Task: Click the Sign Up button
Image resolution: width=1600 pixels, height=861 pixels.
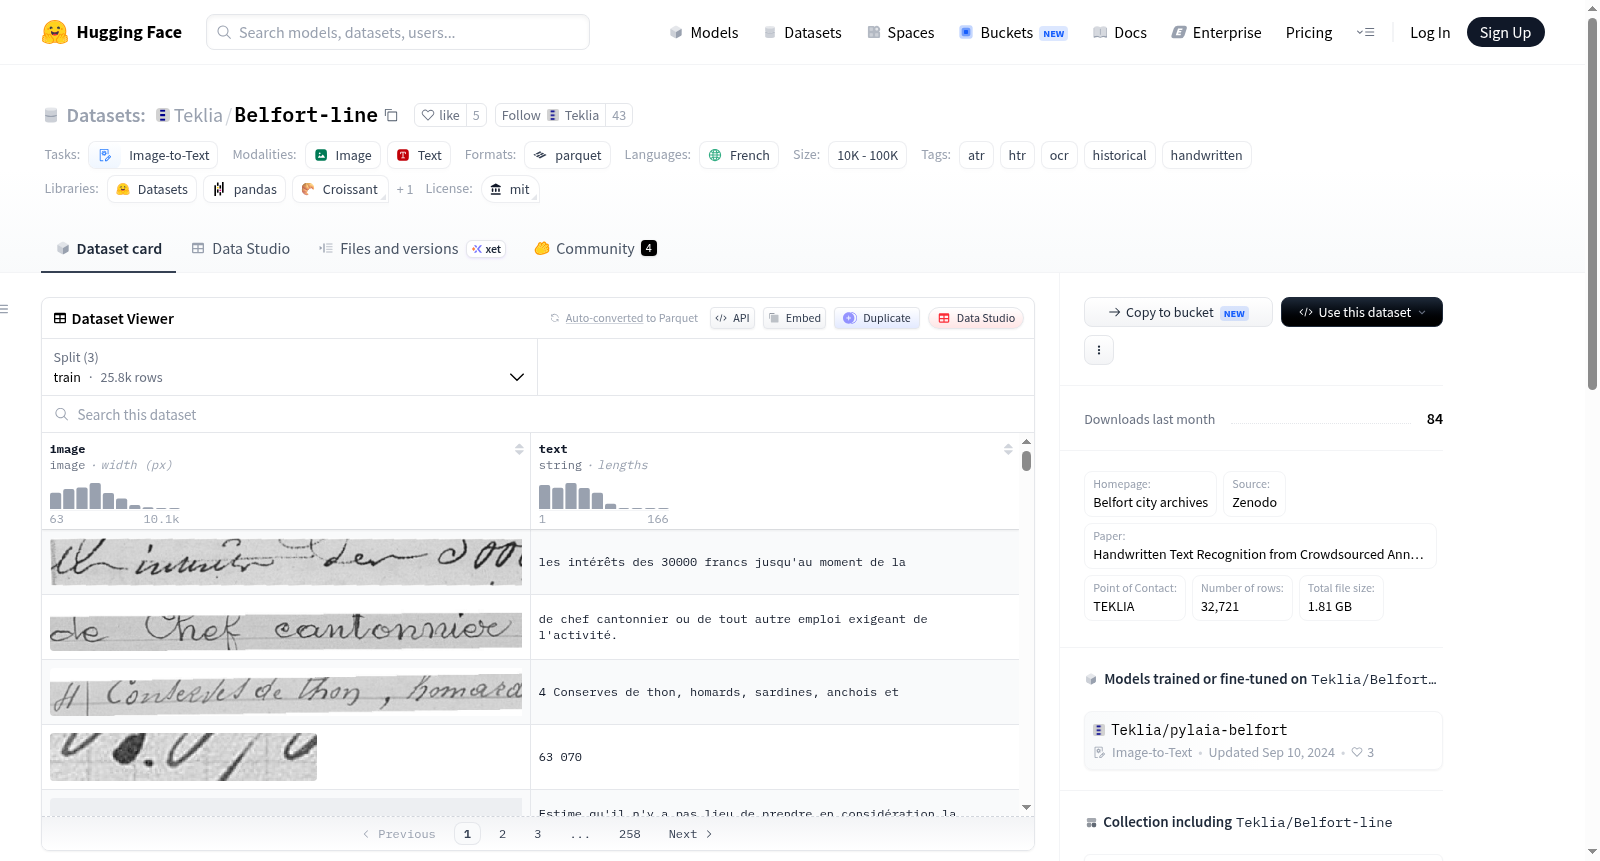Action: pyautogui.click(x=1505, y=32)
